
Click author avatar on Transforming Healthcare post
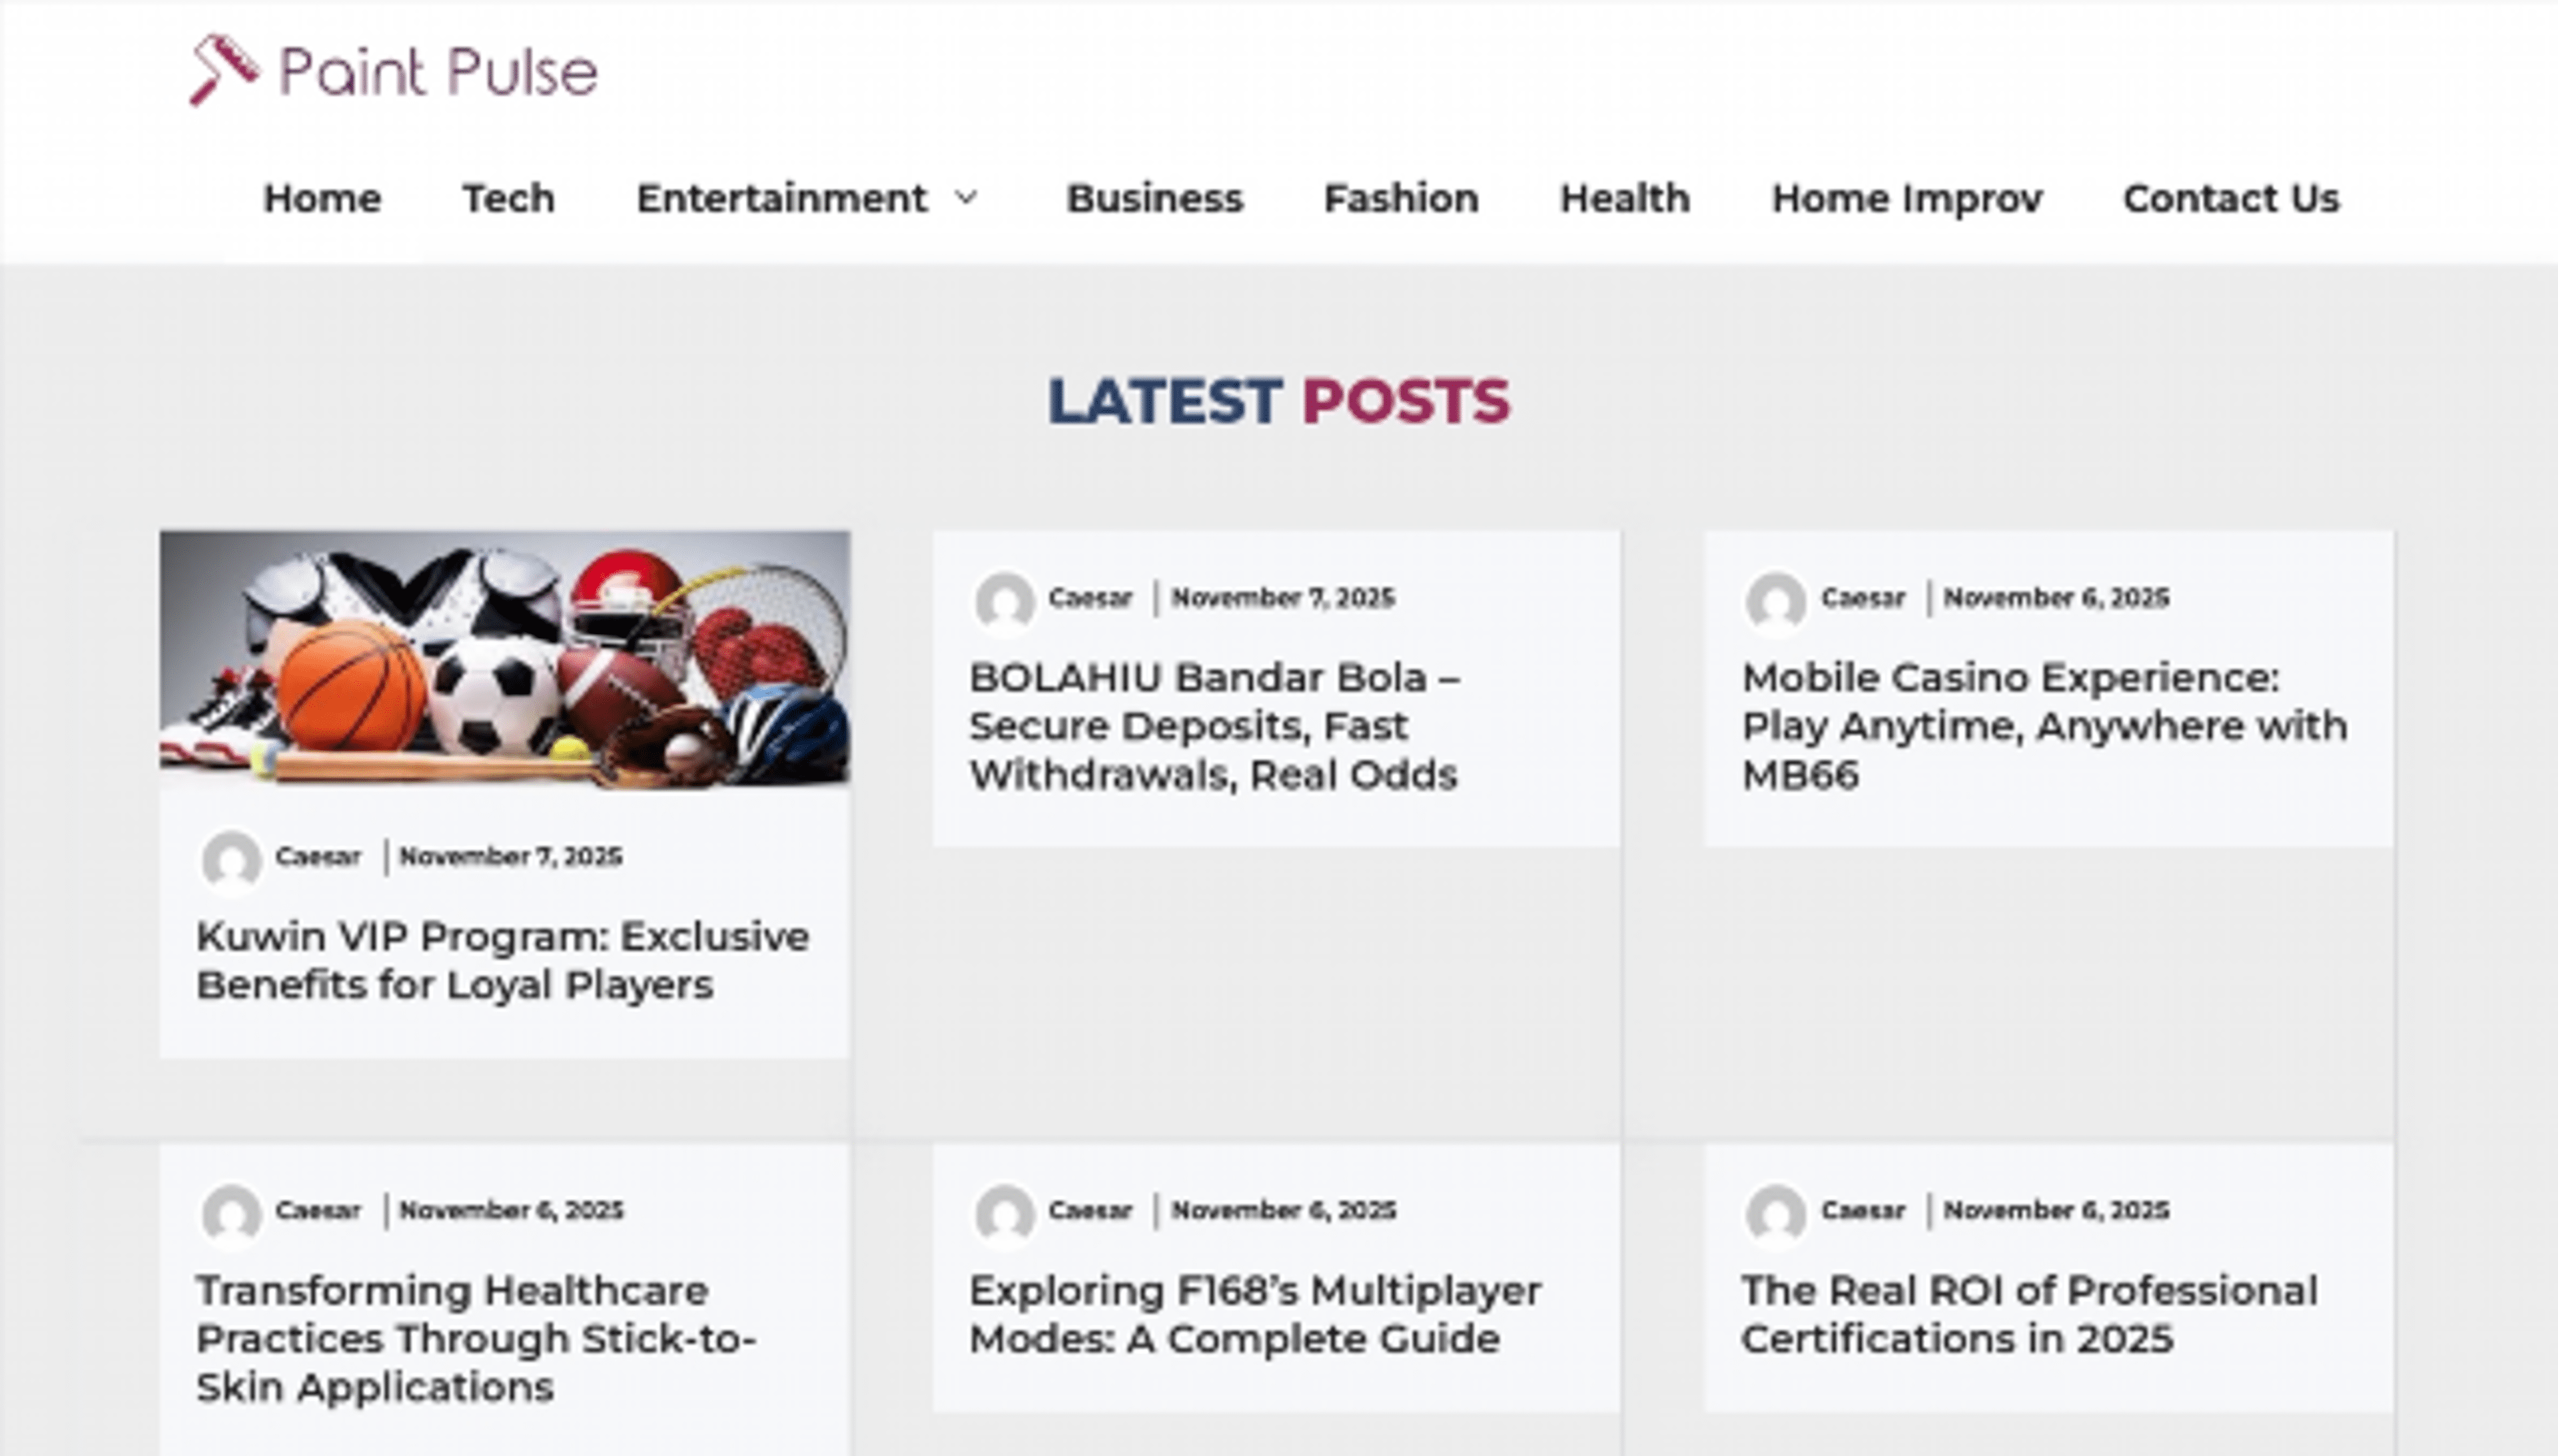(231, 1212)
